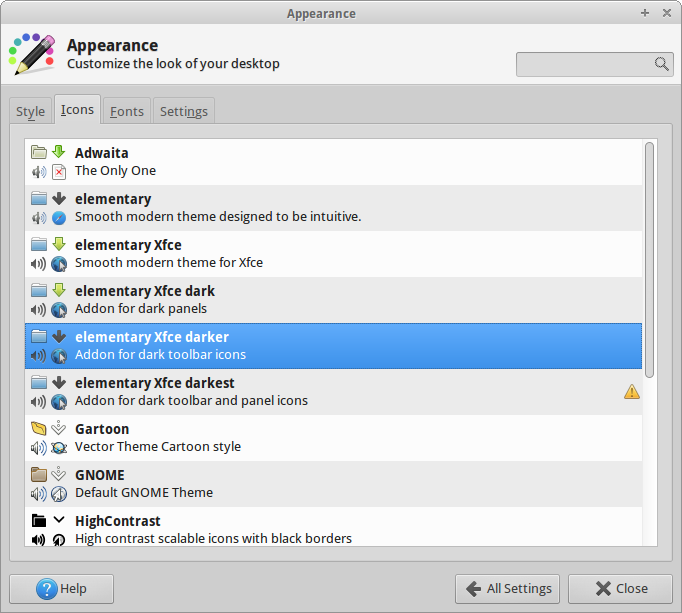Click the Adwaita red X document icon
This screenshot has width=682, height=613.
(x=59, y=172)
